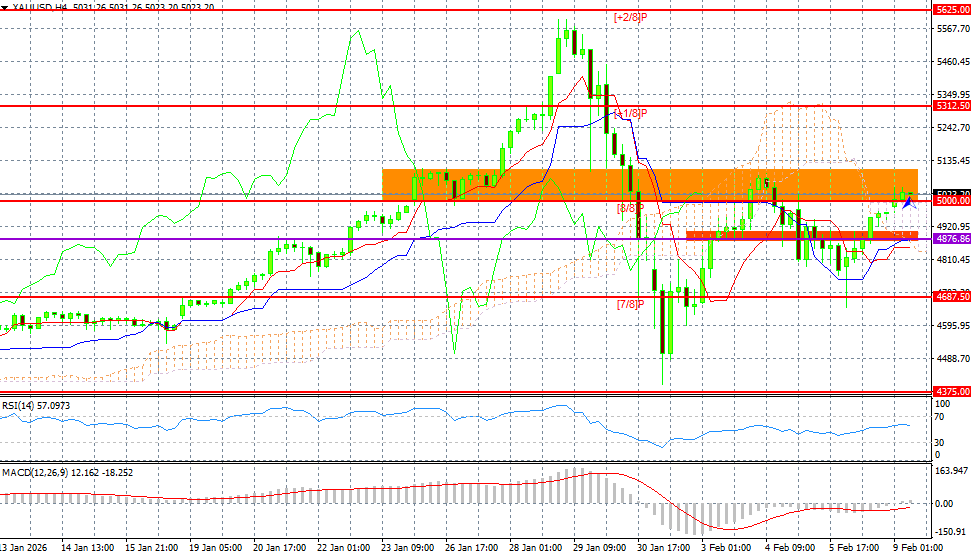Click the 28 Jan 01:00 time label
This screenshot has width=971, height=558.
[x=536, y=548]
